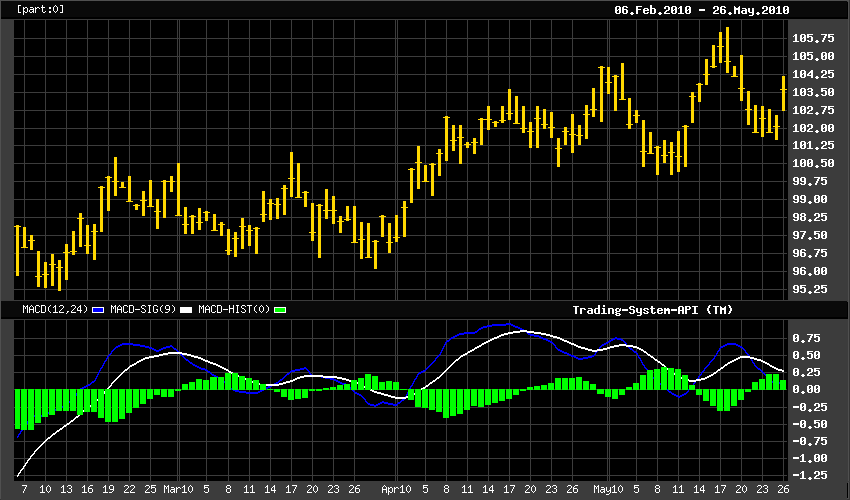The image size is (850, 500).
Task: Click the 25 date label before Mar10
Action: [x=150, y=489]
